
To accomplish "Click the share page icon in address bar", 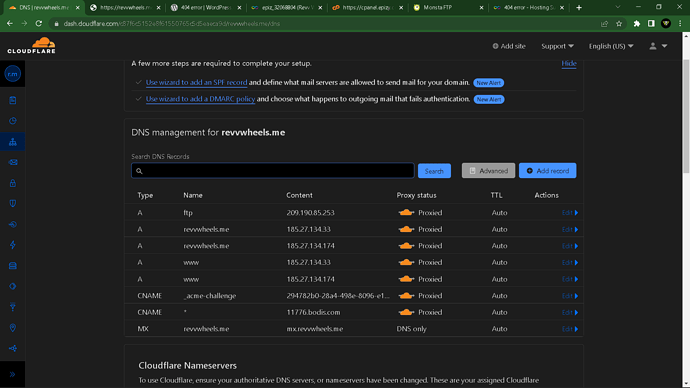I will coord(605,24).
